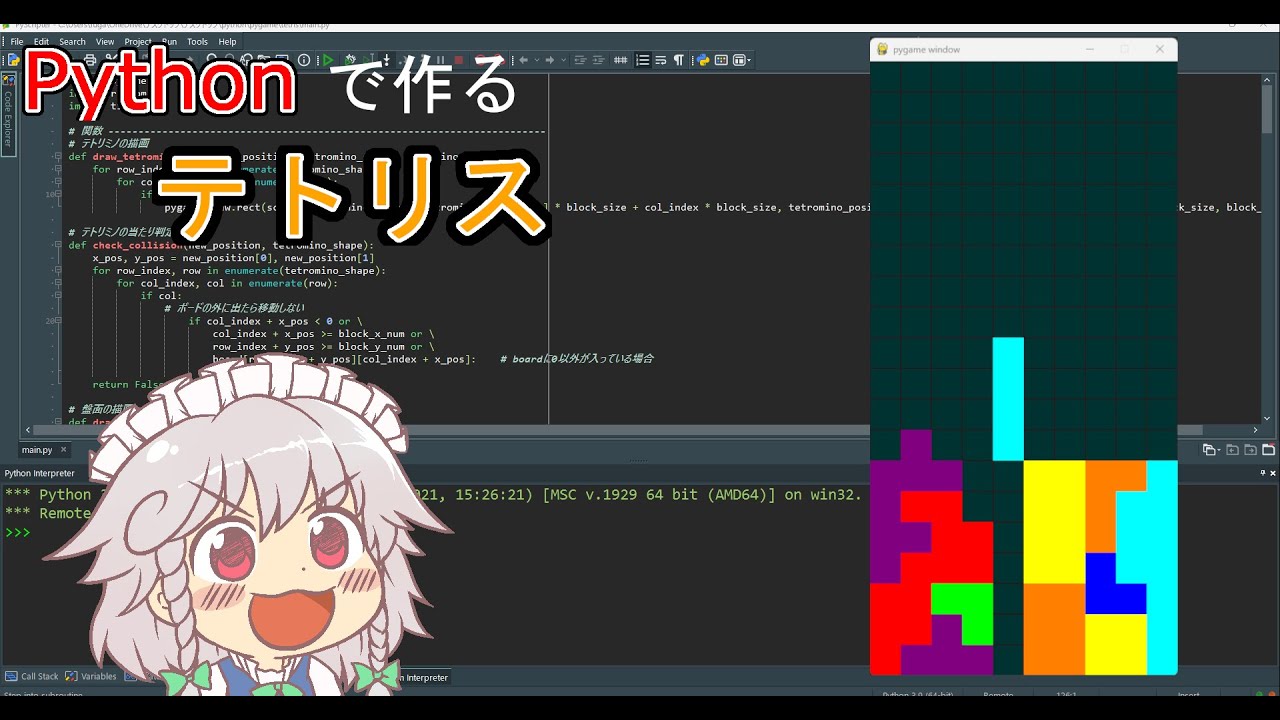Toggle line numbers display icon
This screenshot has width=1280, height=720.
click(x=643, y=60)
